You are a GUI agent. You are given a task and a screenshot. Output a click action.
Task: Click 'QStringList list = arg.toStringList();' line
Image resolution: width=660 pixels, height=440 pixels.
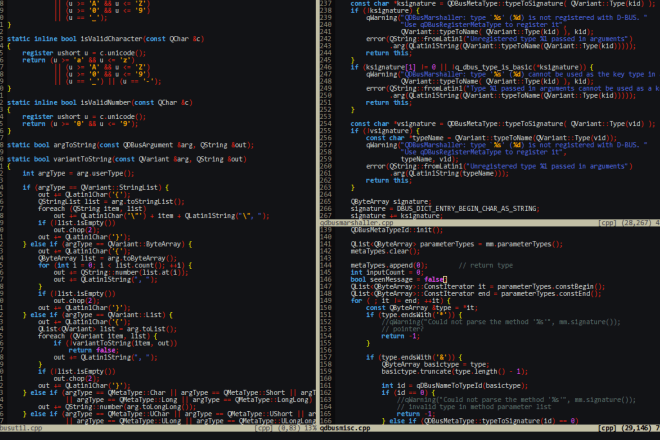[x=111, y=202]
